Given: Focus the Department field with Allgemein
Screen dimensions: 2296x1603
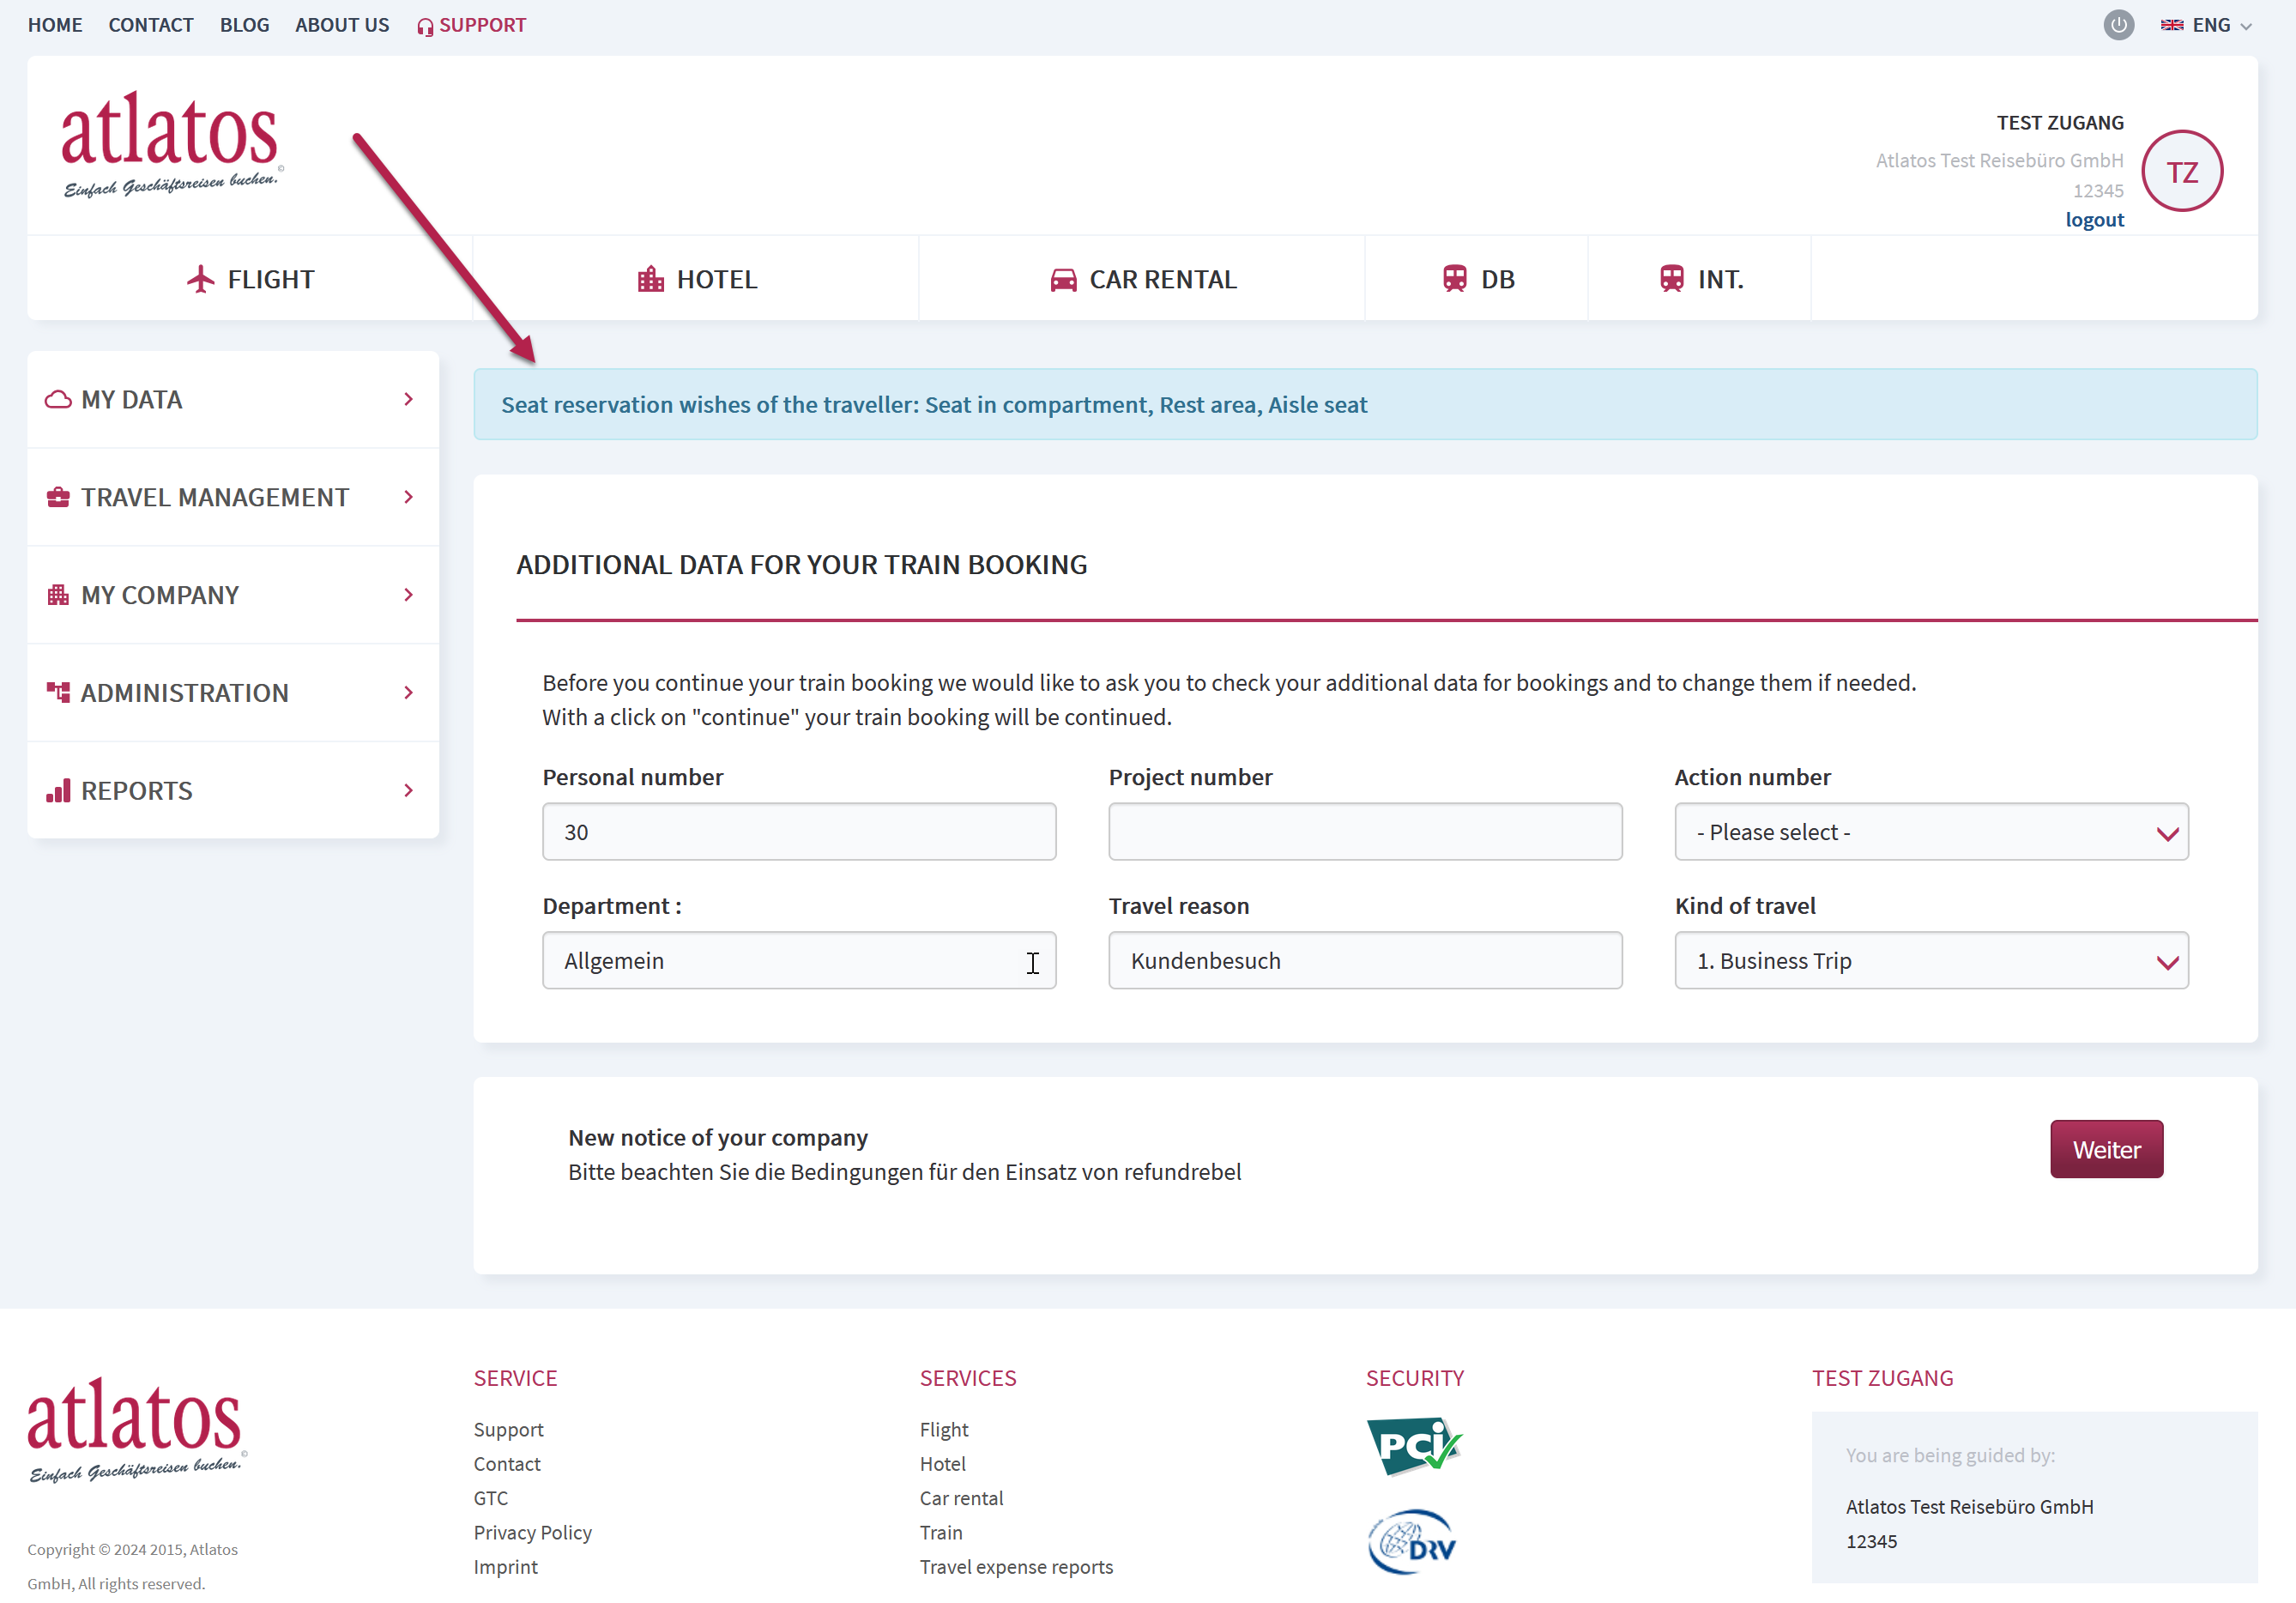Looking at the screenshot, I should click(799, 961).
